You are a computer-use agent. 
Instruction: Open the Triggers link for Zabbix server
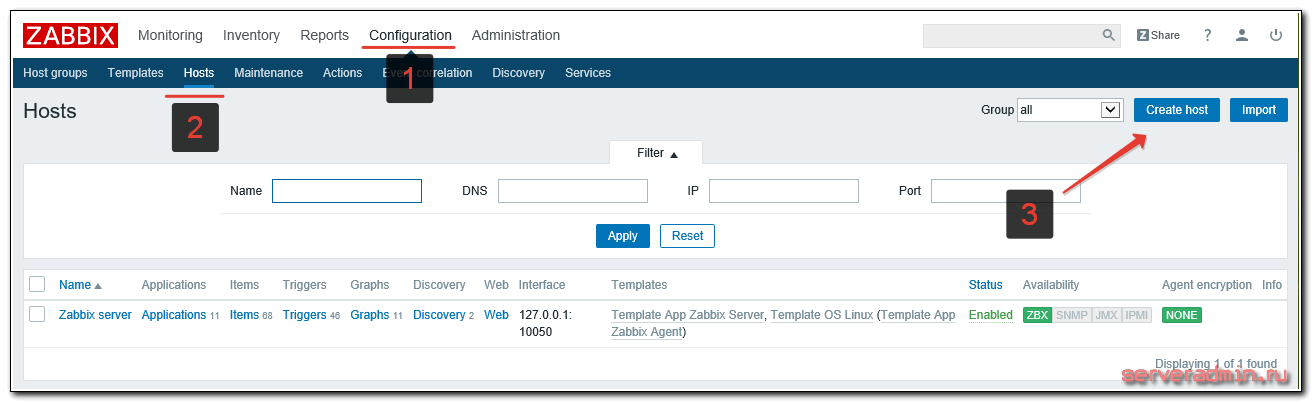304,315
